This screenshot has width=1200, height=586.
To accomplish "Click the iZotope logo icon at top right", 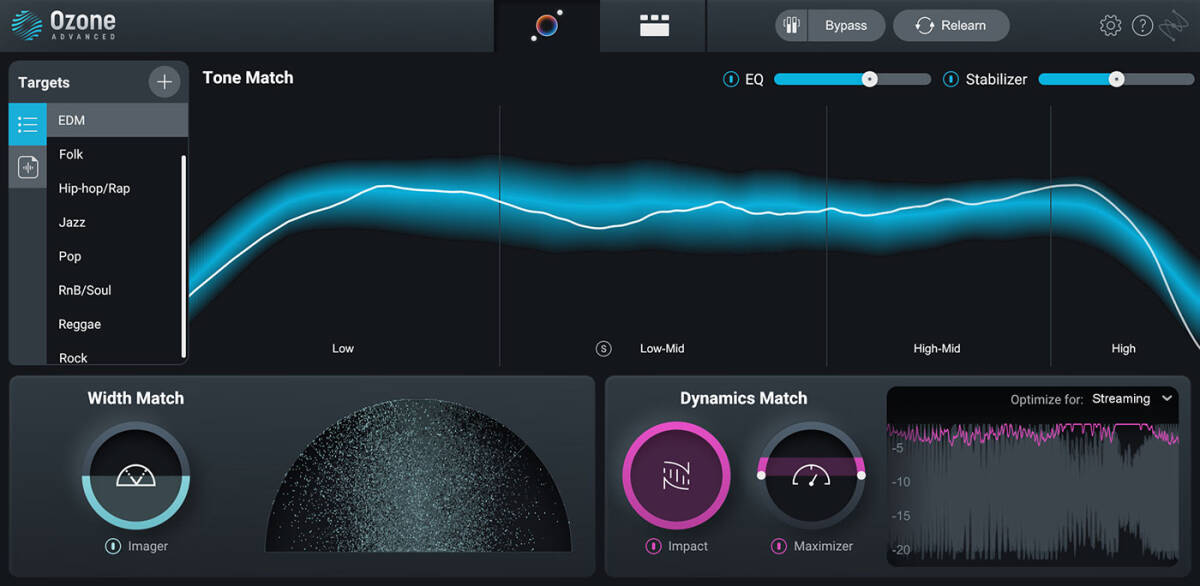I will click(1174, 26).
